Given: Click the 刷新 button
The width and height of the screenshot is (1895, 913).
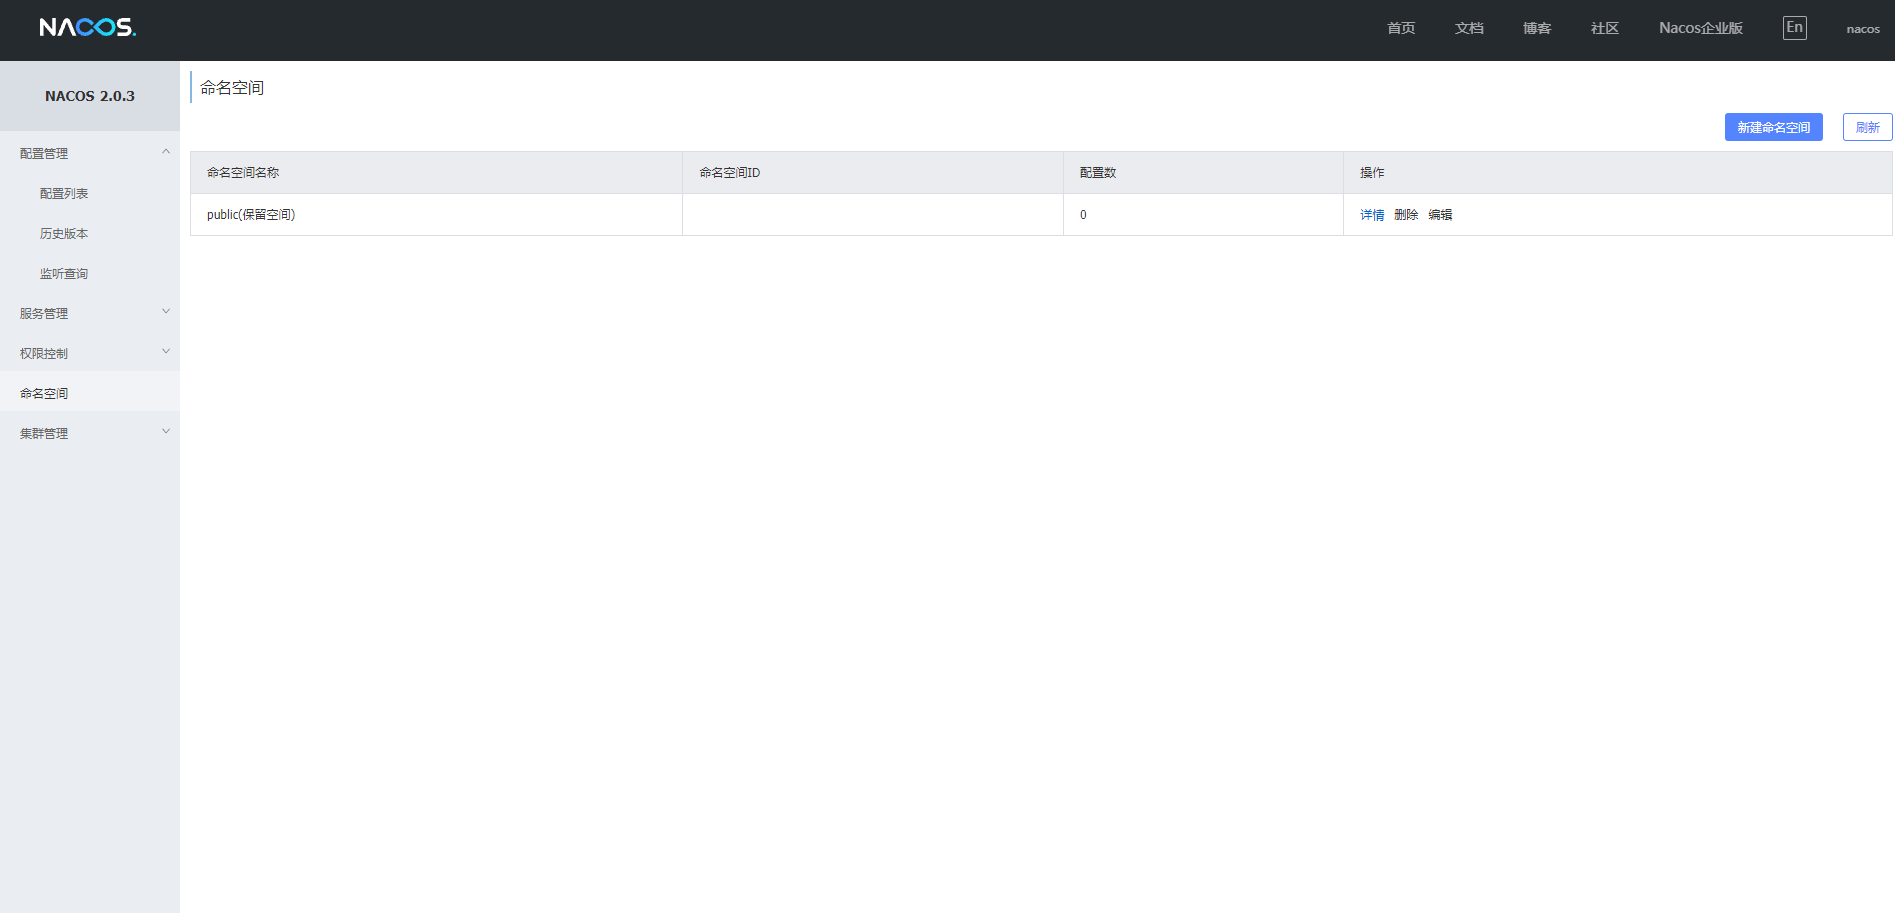Looking at the screenshot, I should (1868, 127).
